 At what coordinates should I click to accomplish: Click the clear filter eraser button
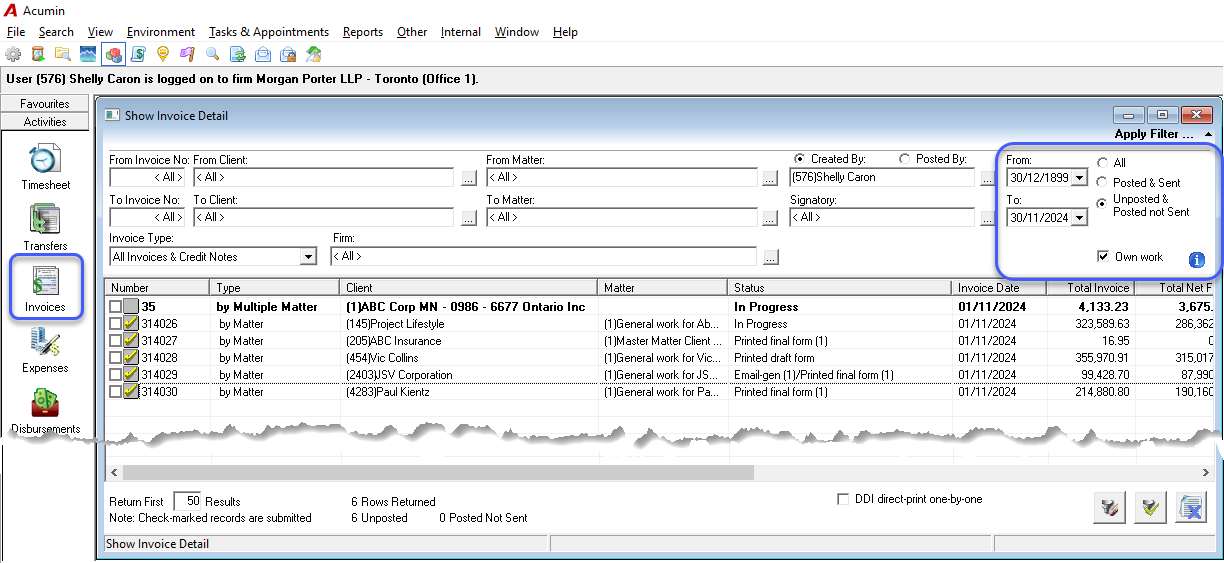[x=1109, y=509]
